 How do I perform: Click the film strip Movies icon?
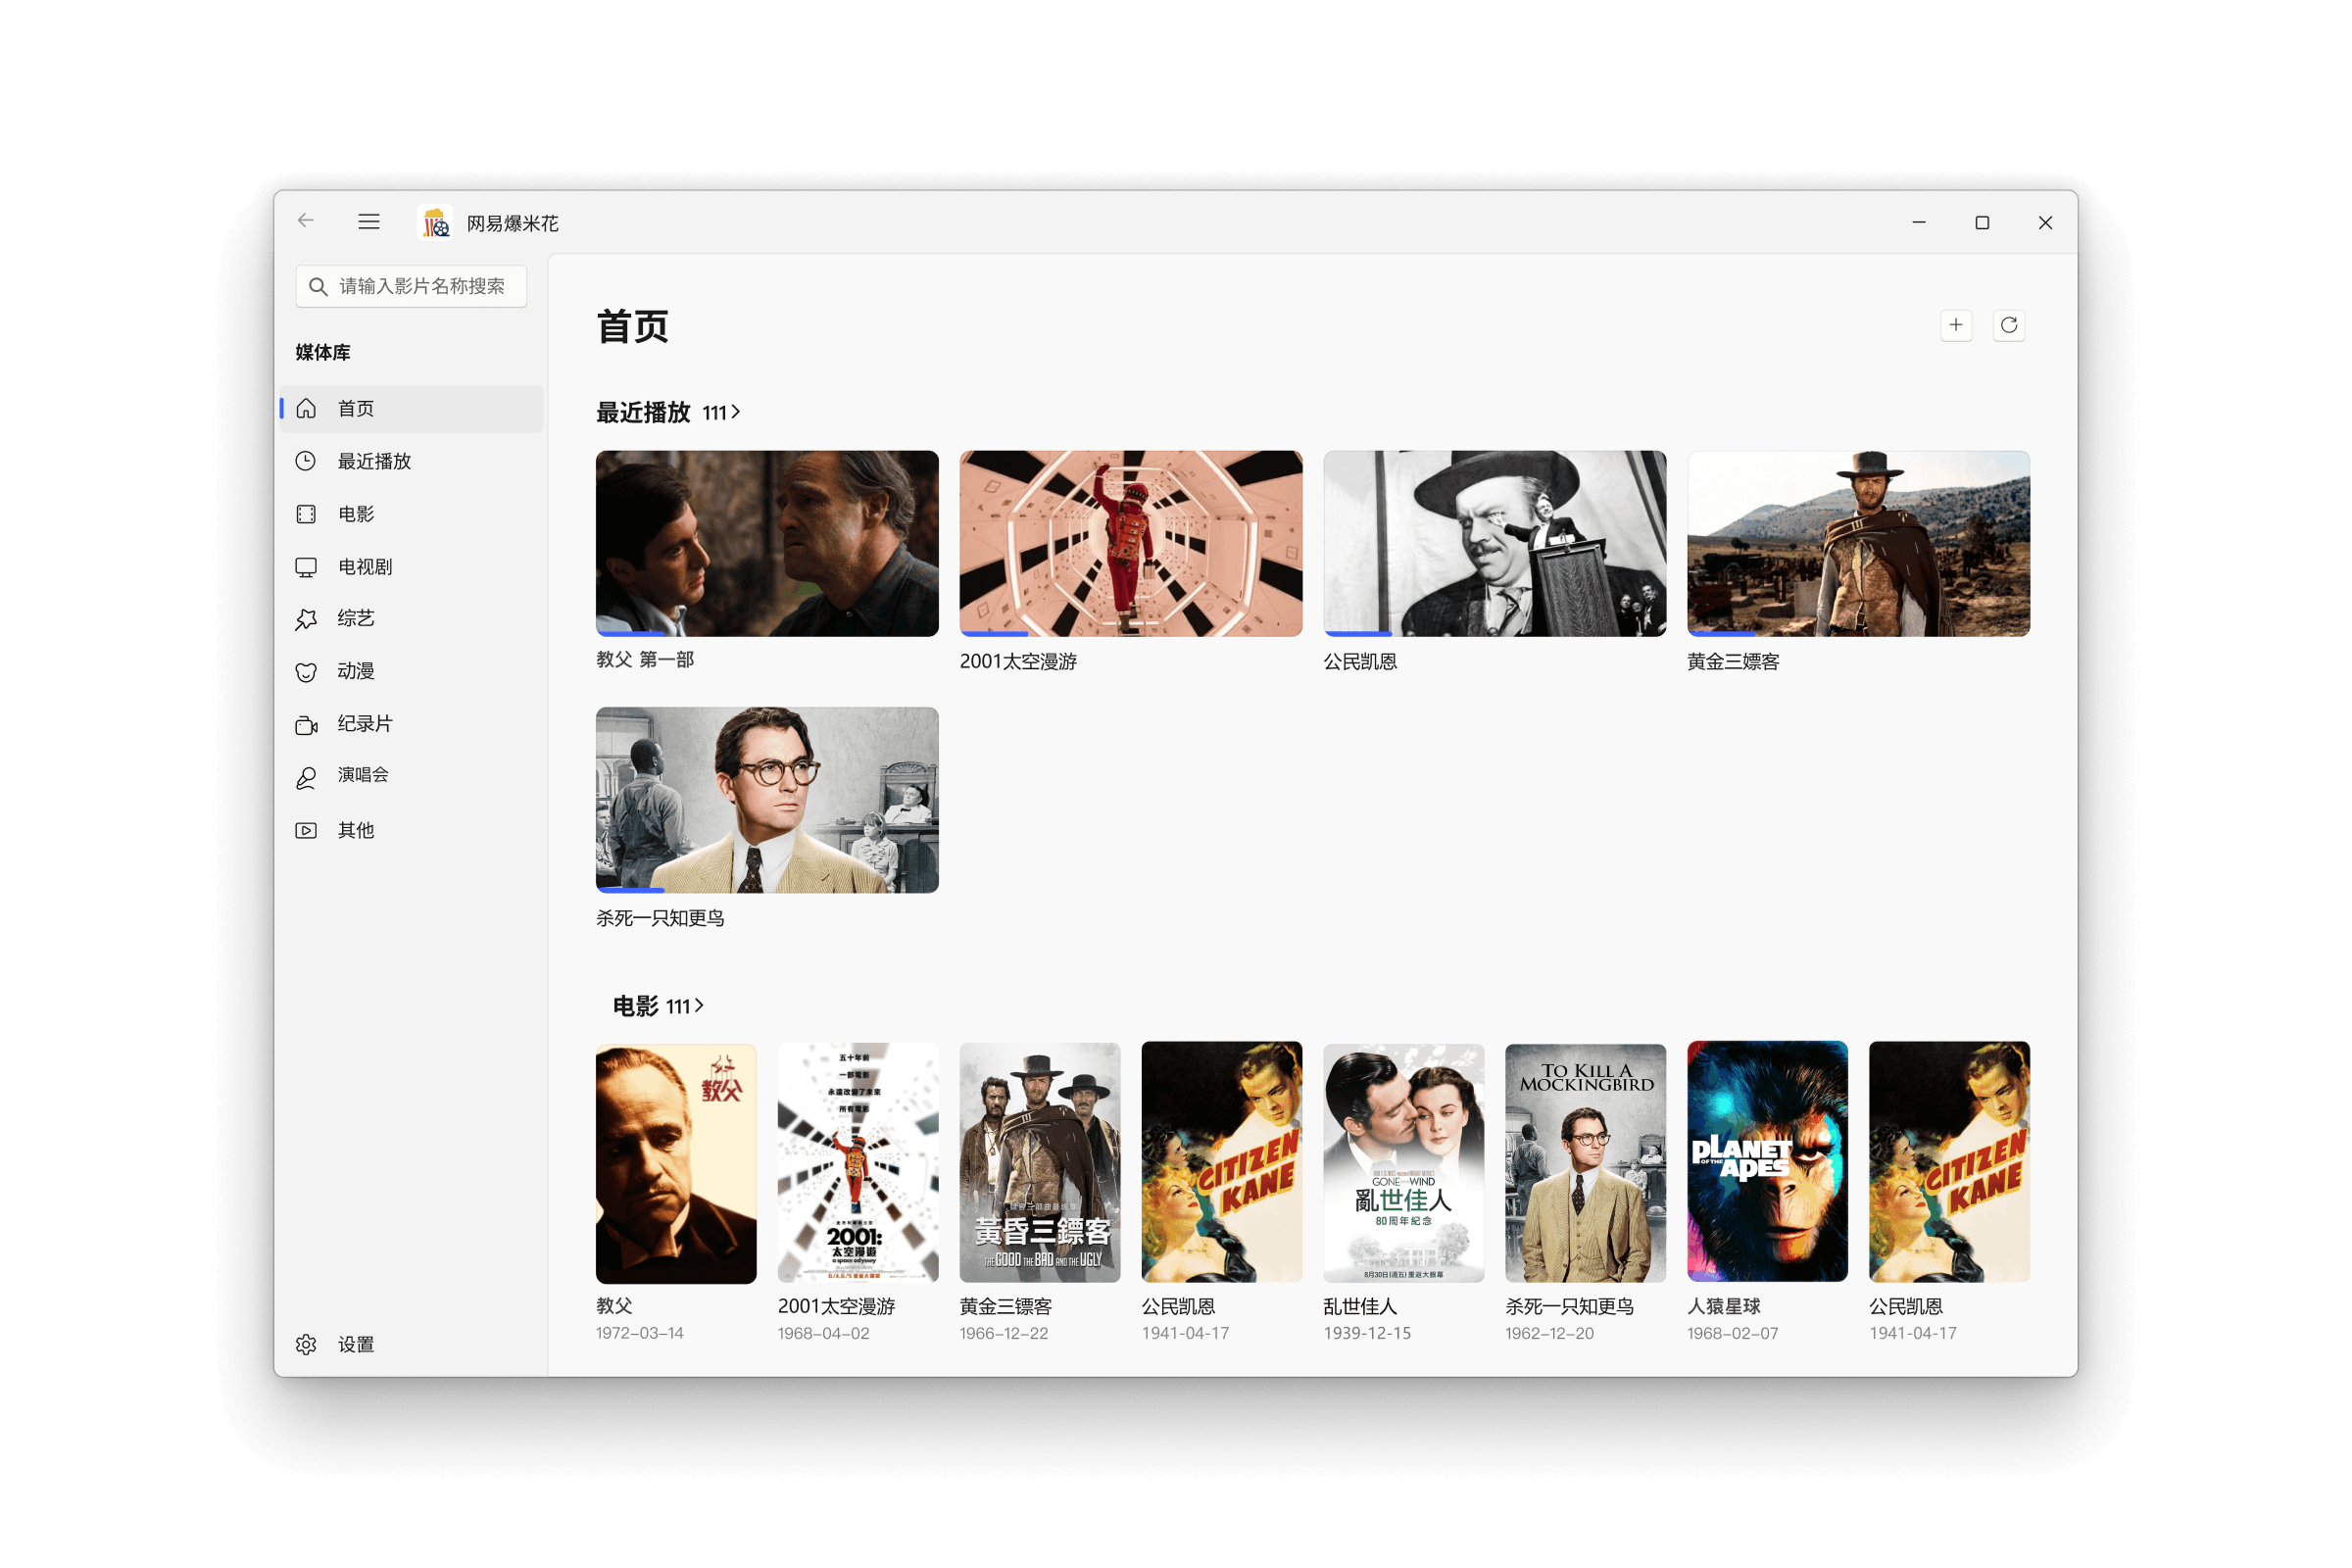[x=307, y=514]
